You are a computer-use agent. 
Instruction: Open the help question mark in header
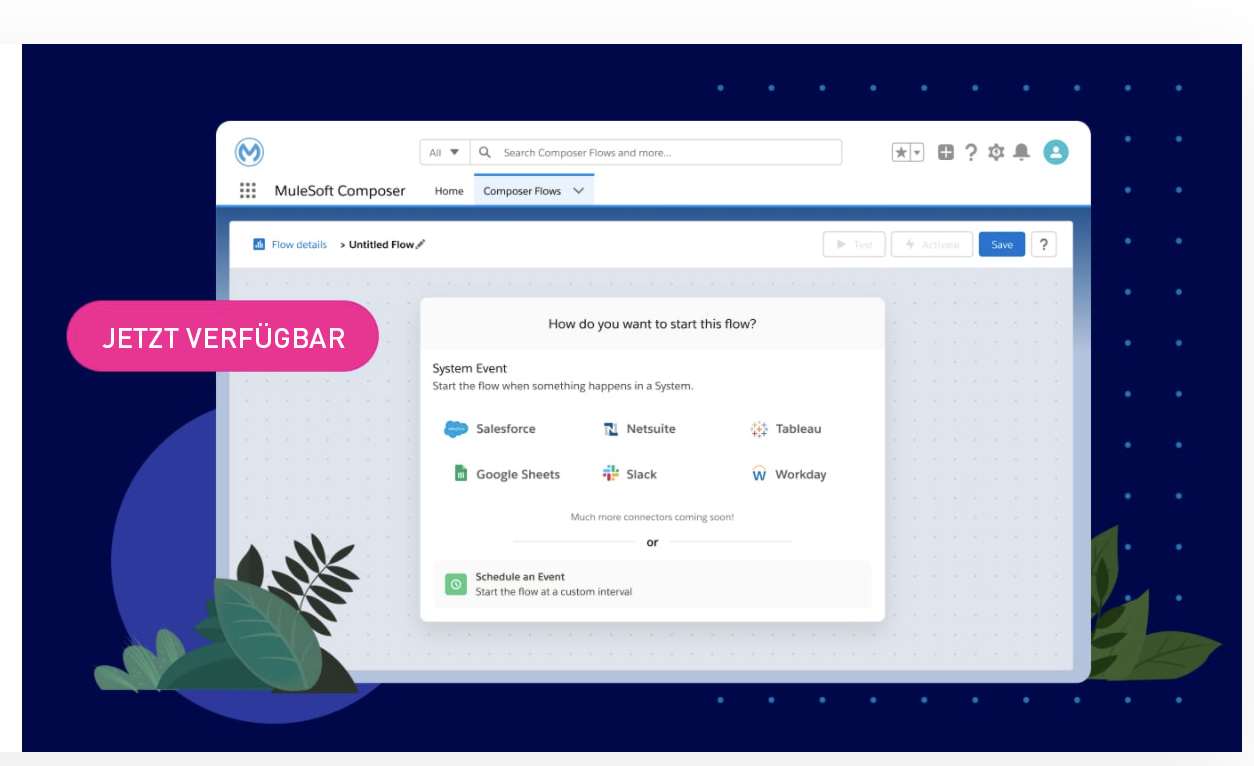pyautogui.click(x=970, y=152)
